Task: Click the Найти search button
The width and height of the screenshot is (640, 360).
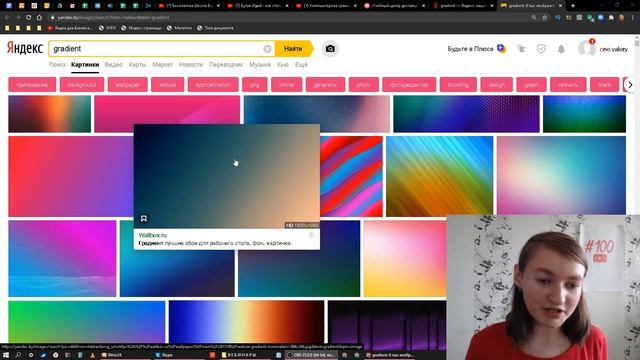Action: [x=293, y=49]
